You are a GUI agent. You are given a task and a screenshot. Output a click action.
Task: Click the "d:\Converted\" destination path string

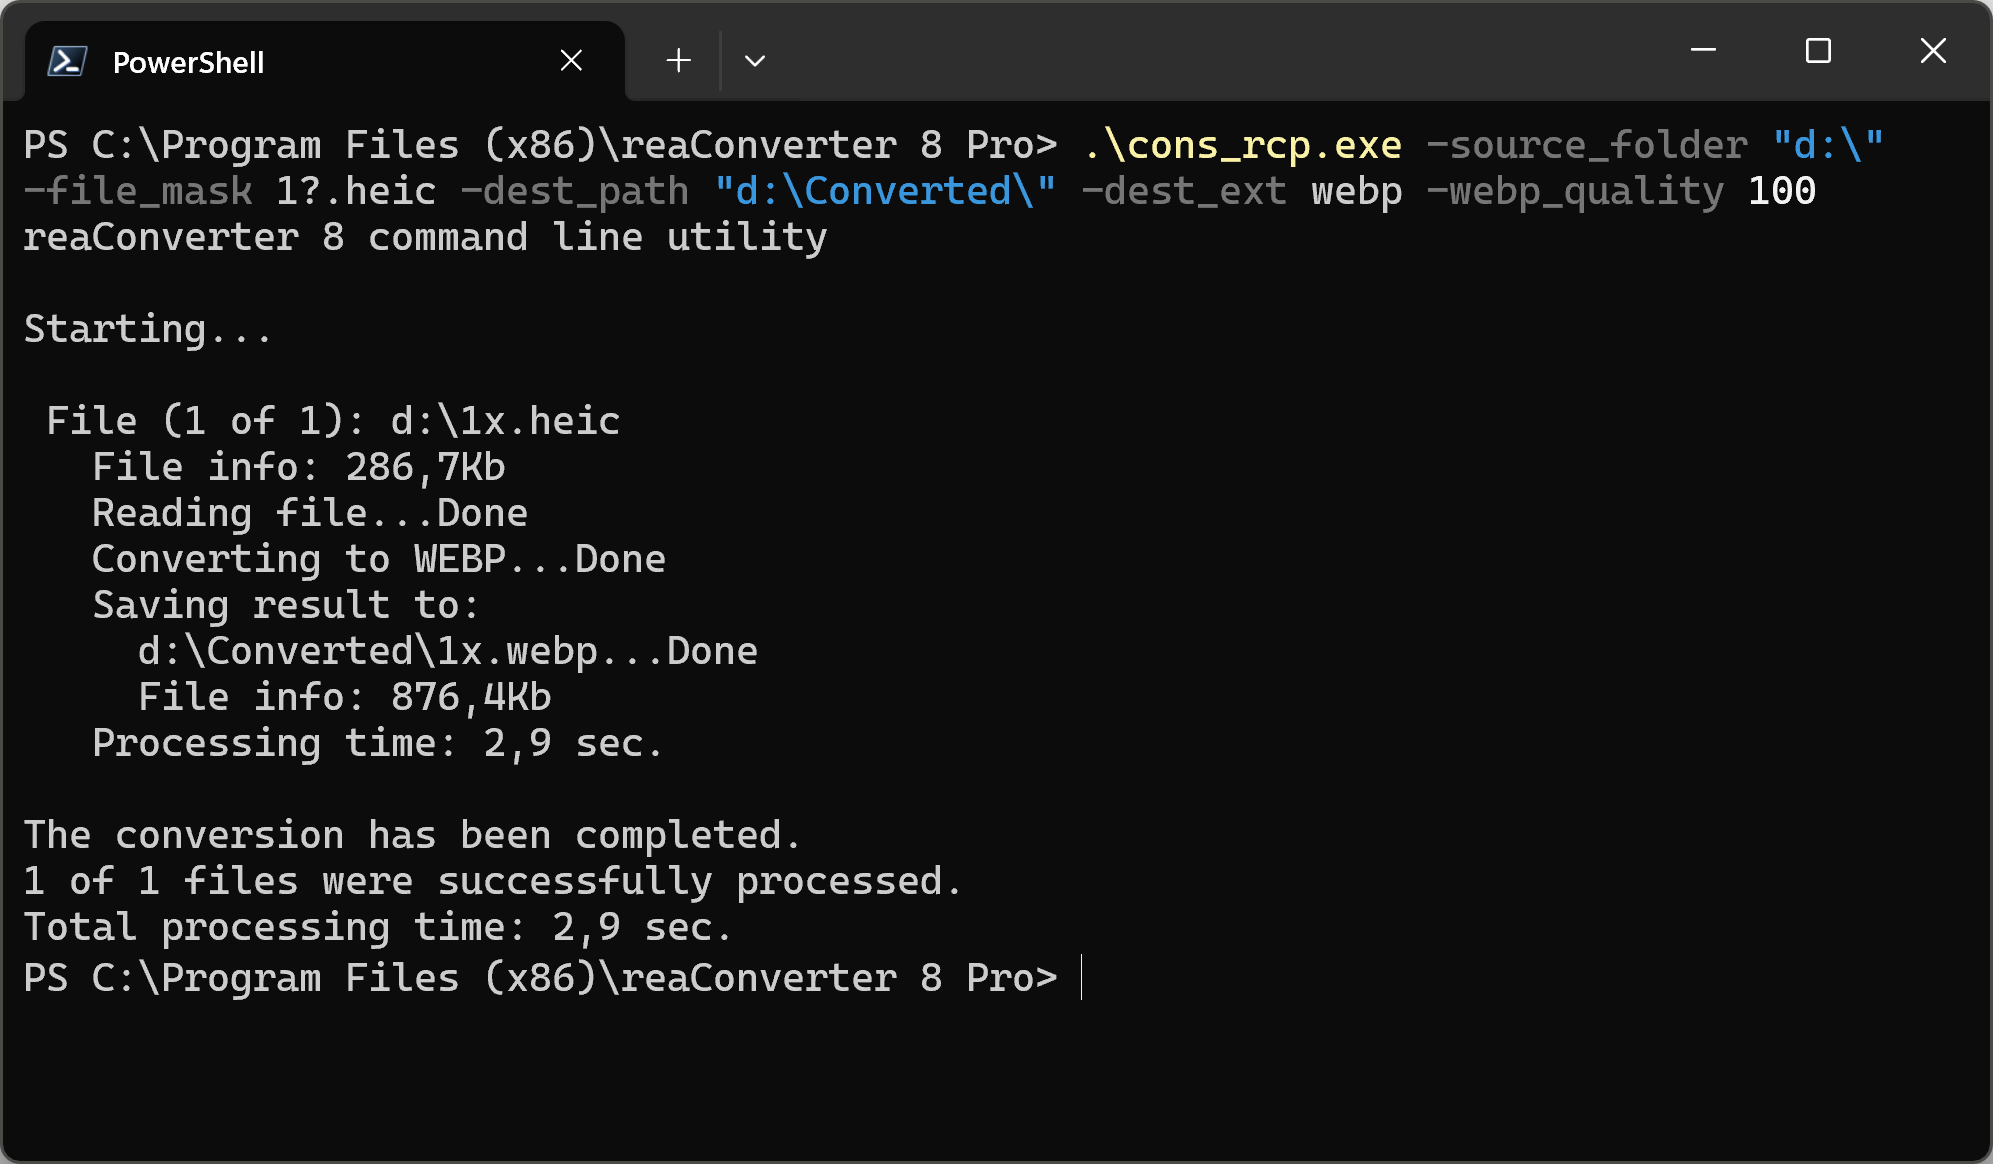click(x=885, y=191)
